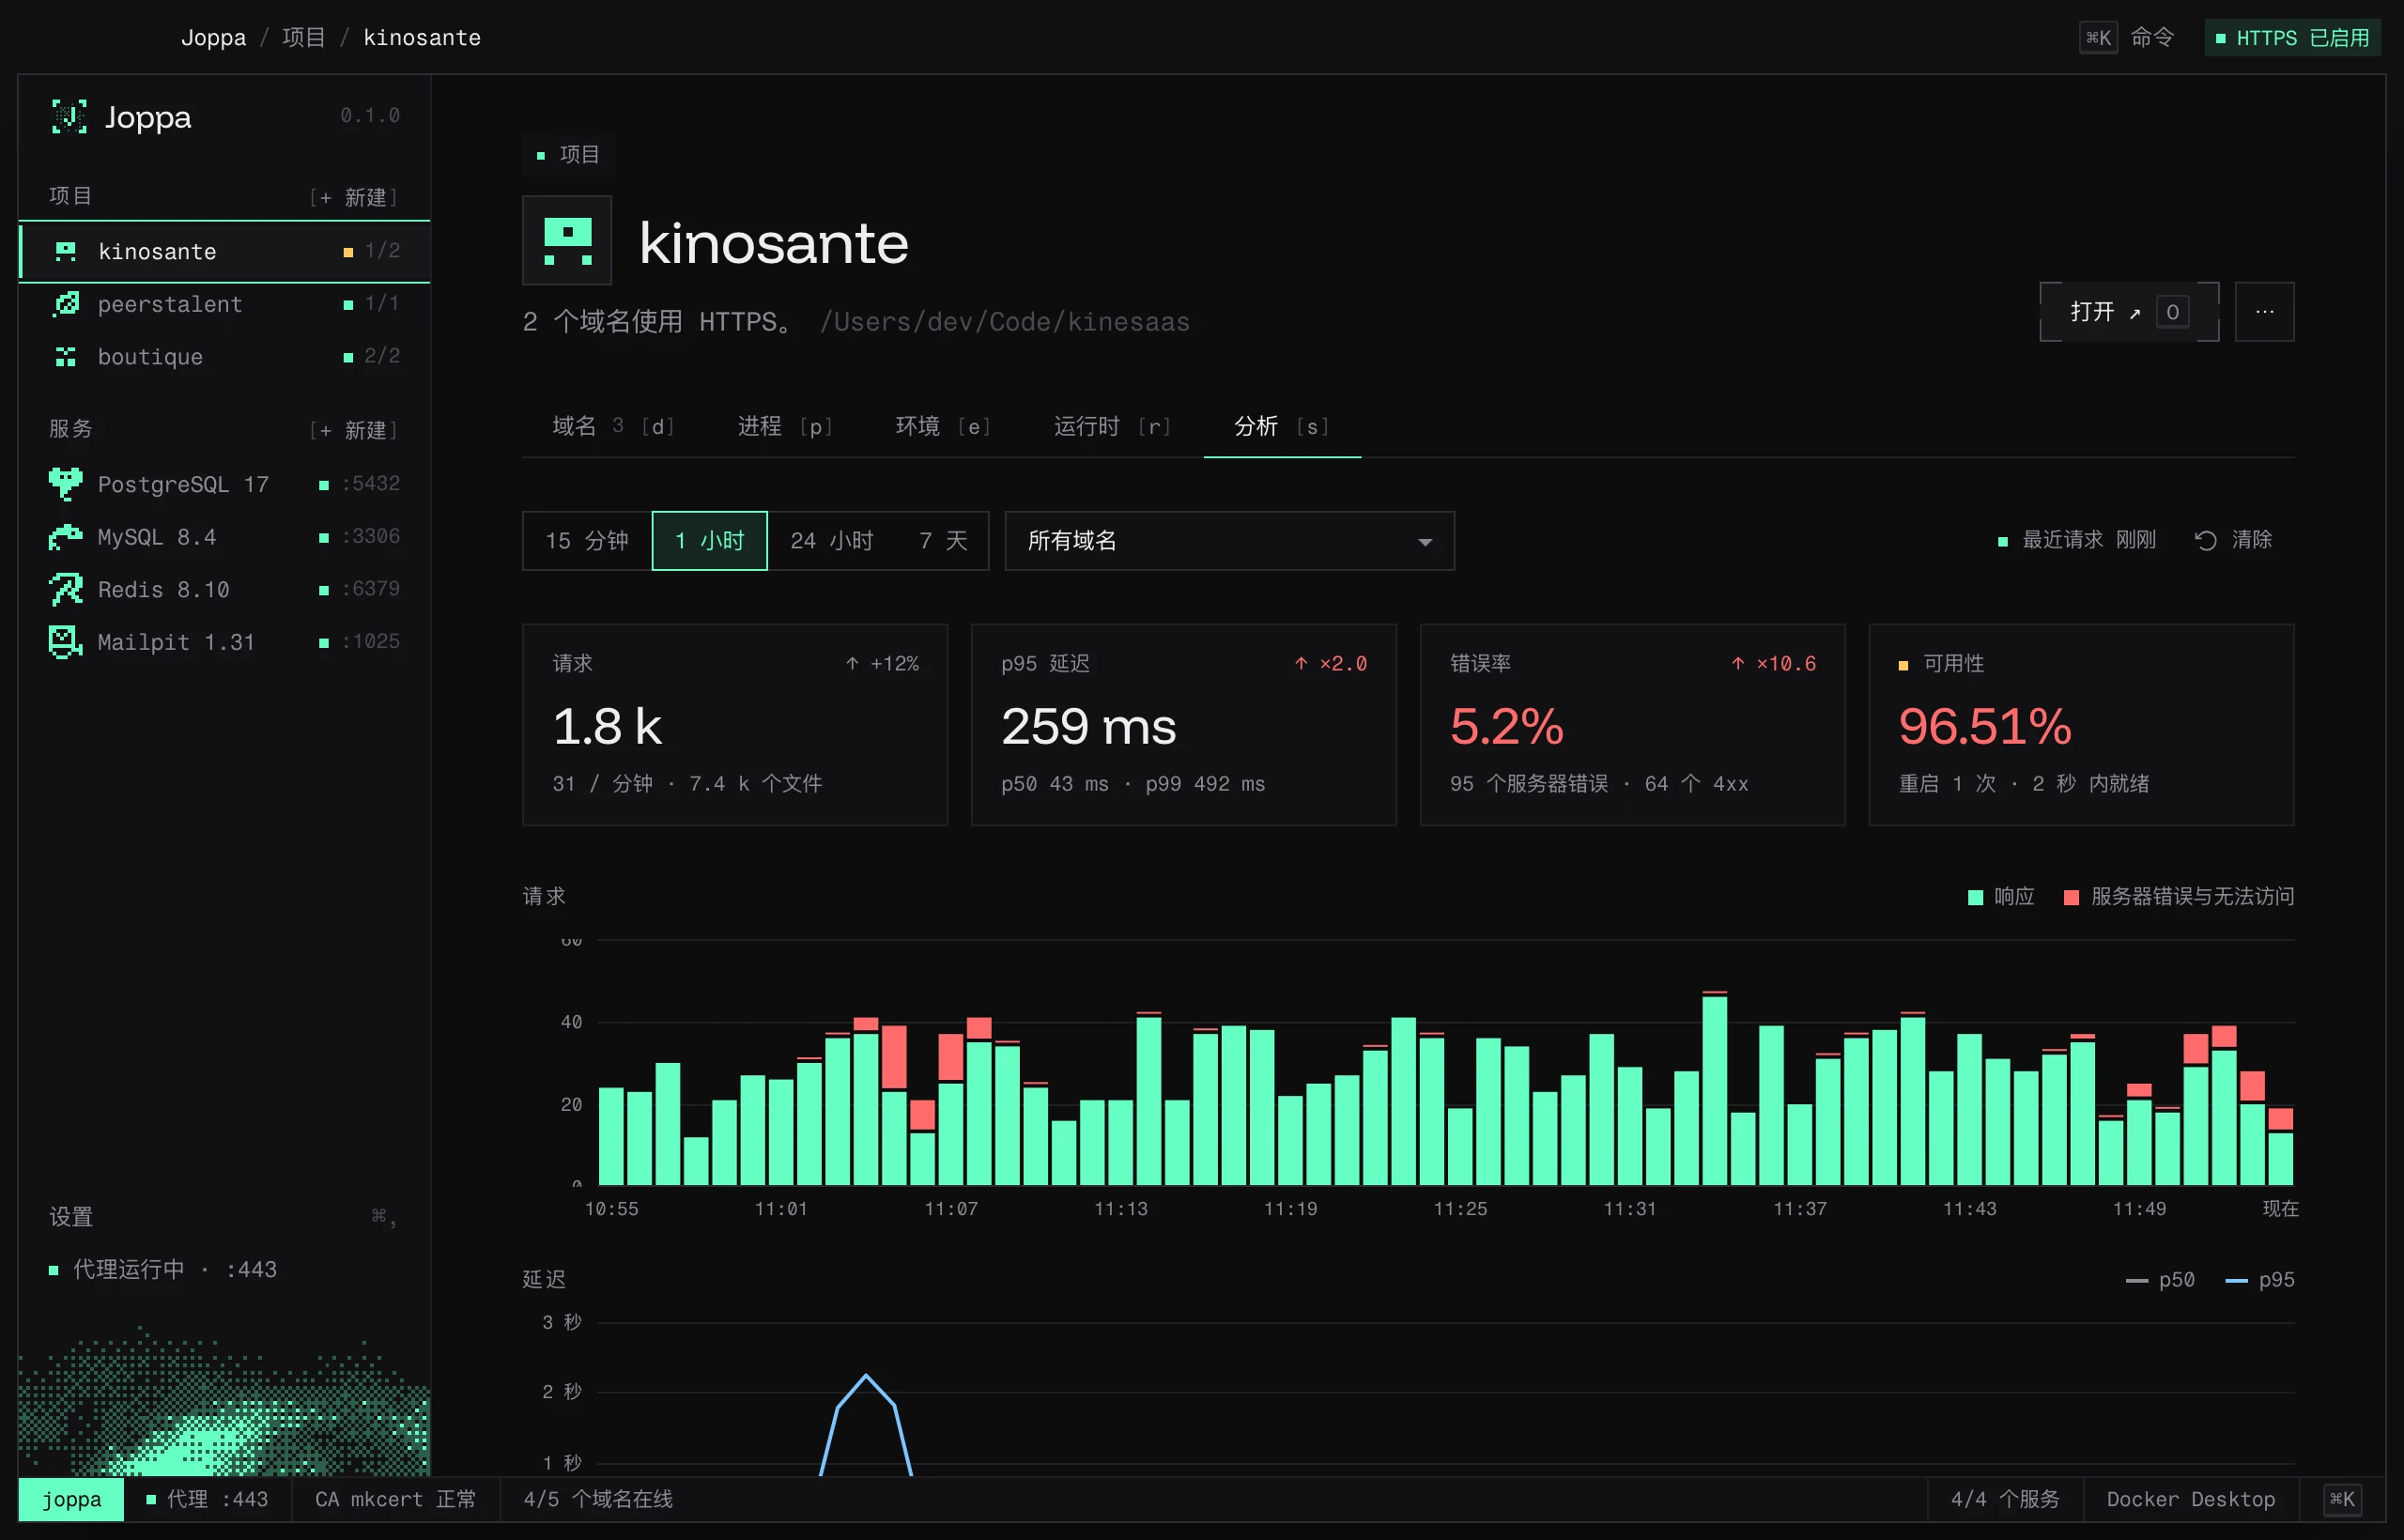Toggle the p50 latency legend
The image size is (2404, 1540).
2160,1280
